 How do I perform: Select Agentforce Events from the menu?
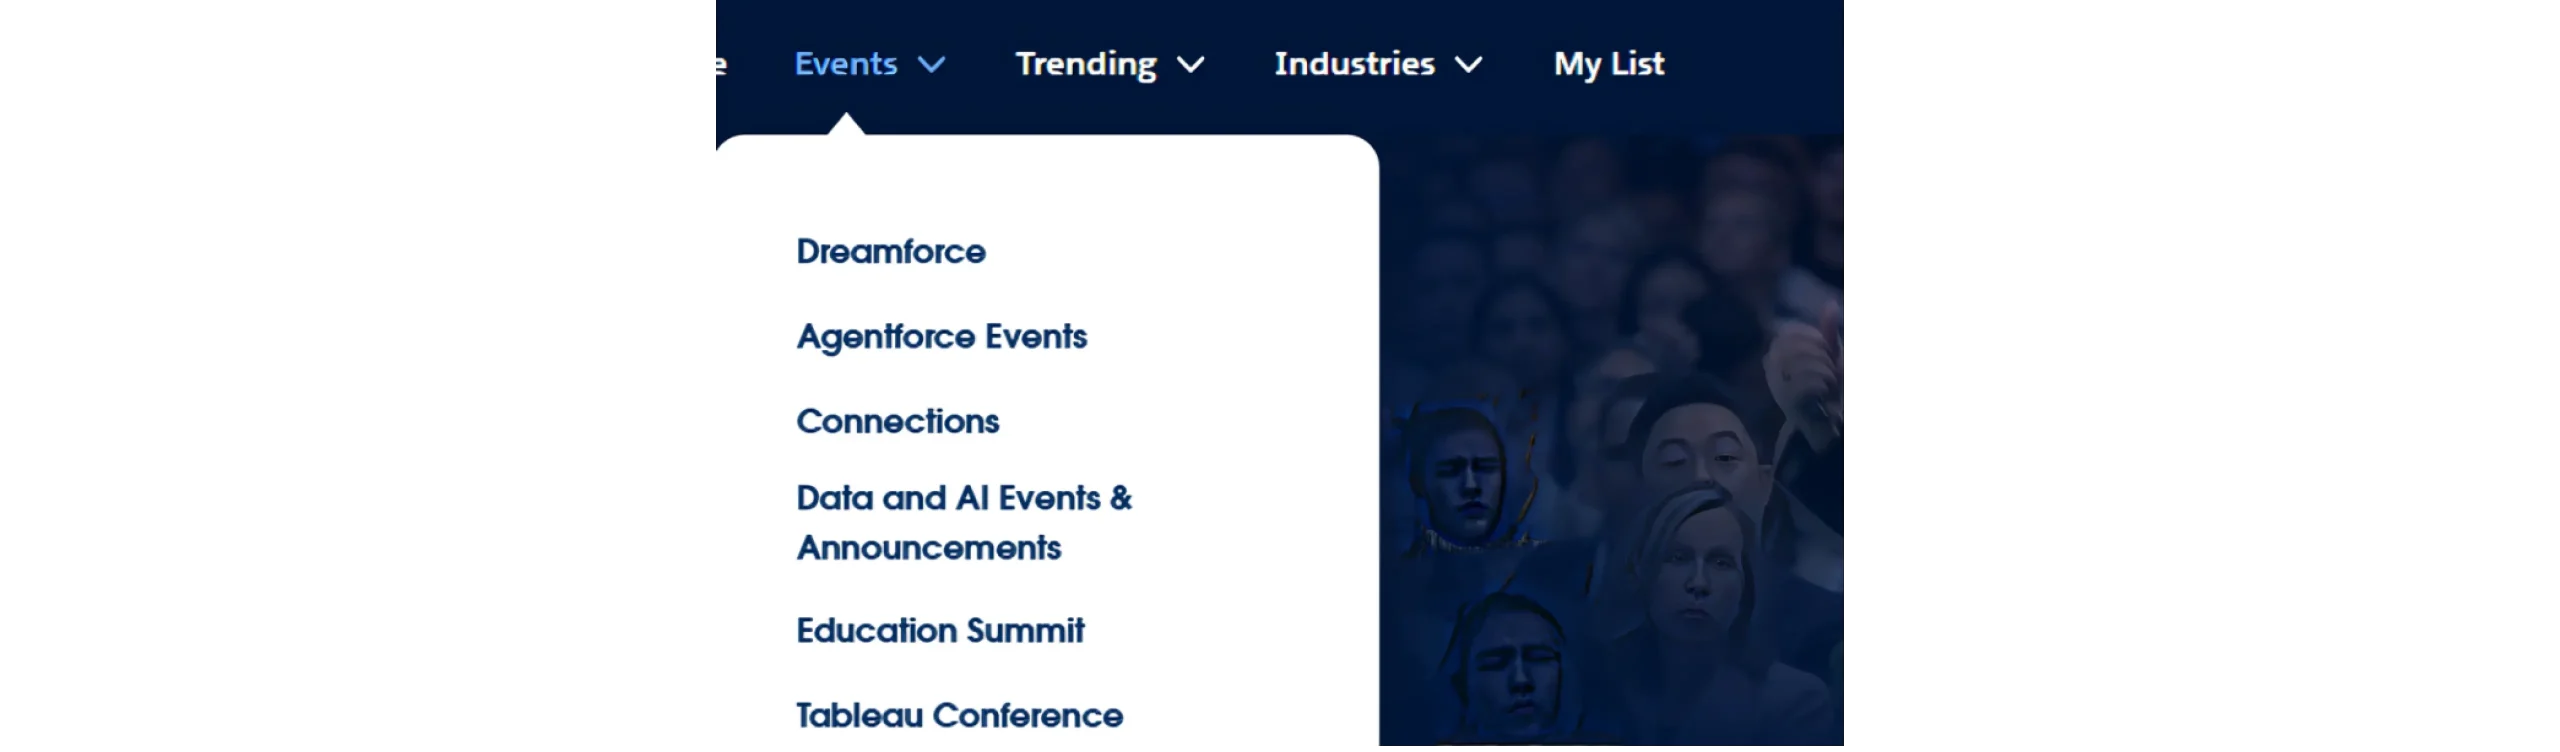[x=941, y=337]
